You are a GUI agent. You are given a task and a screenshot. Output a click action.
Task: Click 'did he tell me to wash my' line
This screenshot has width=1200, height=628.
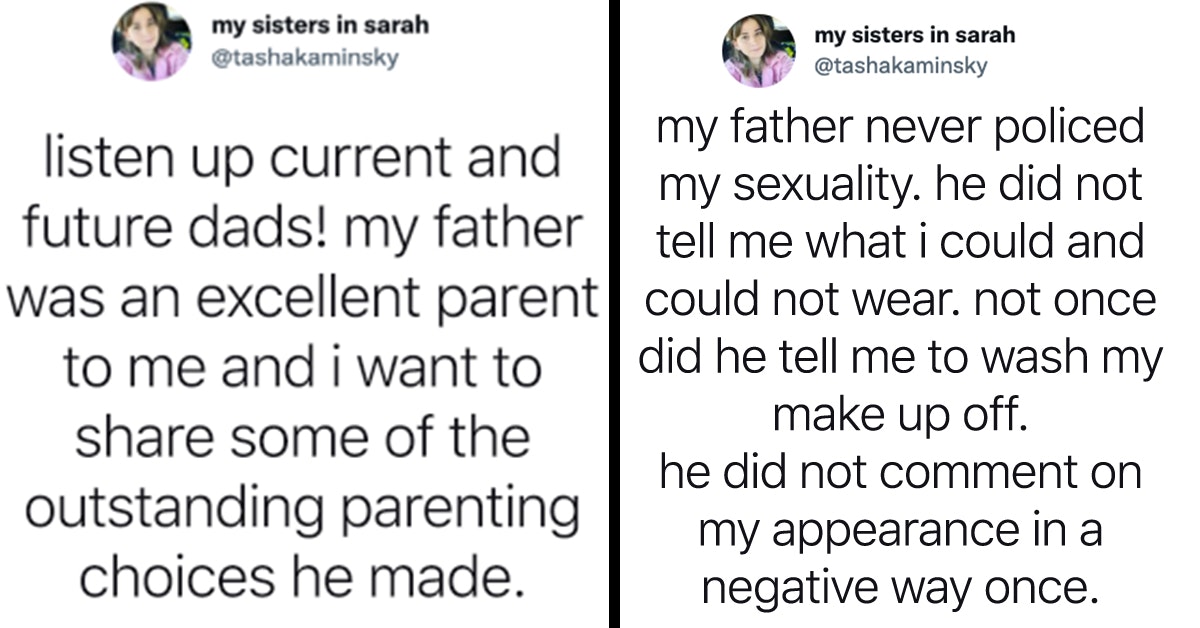click(x=899, y=358)
